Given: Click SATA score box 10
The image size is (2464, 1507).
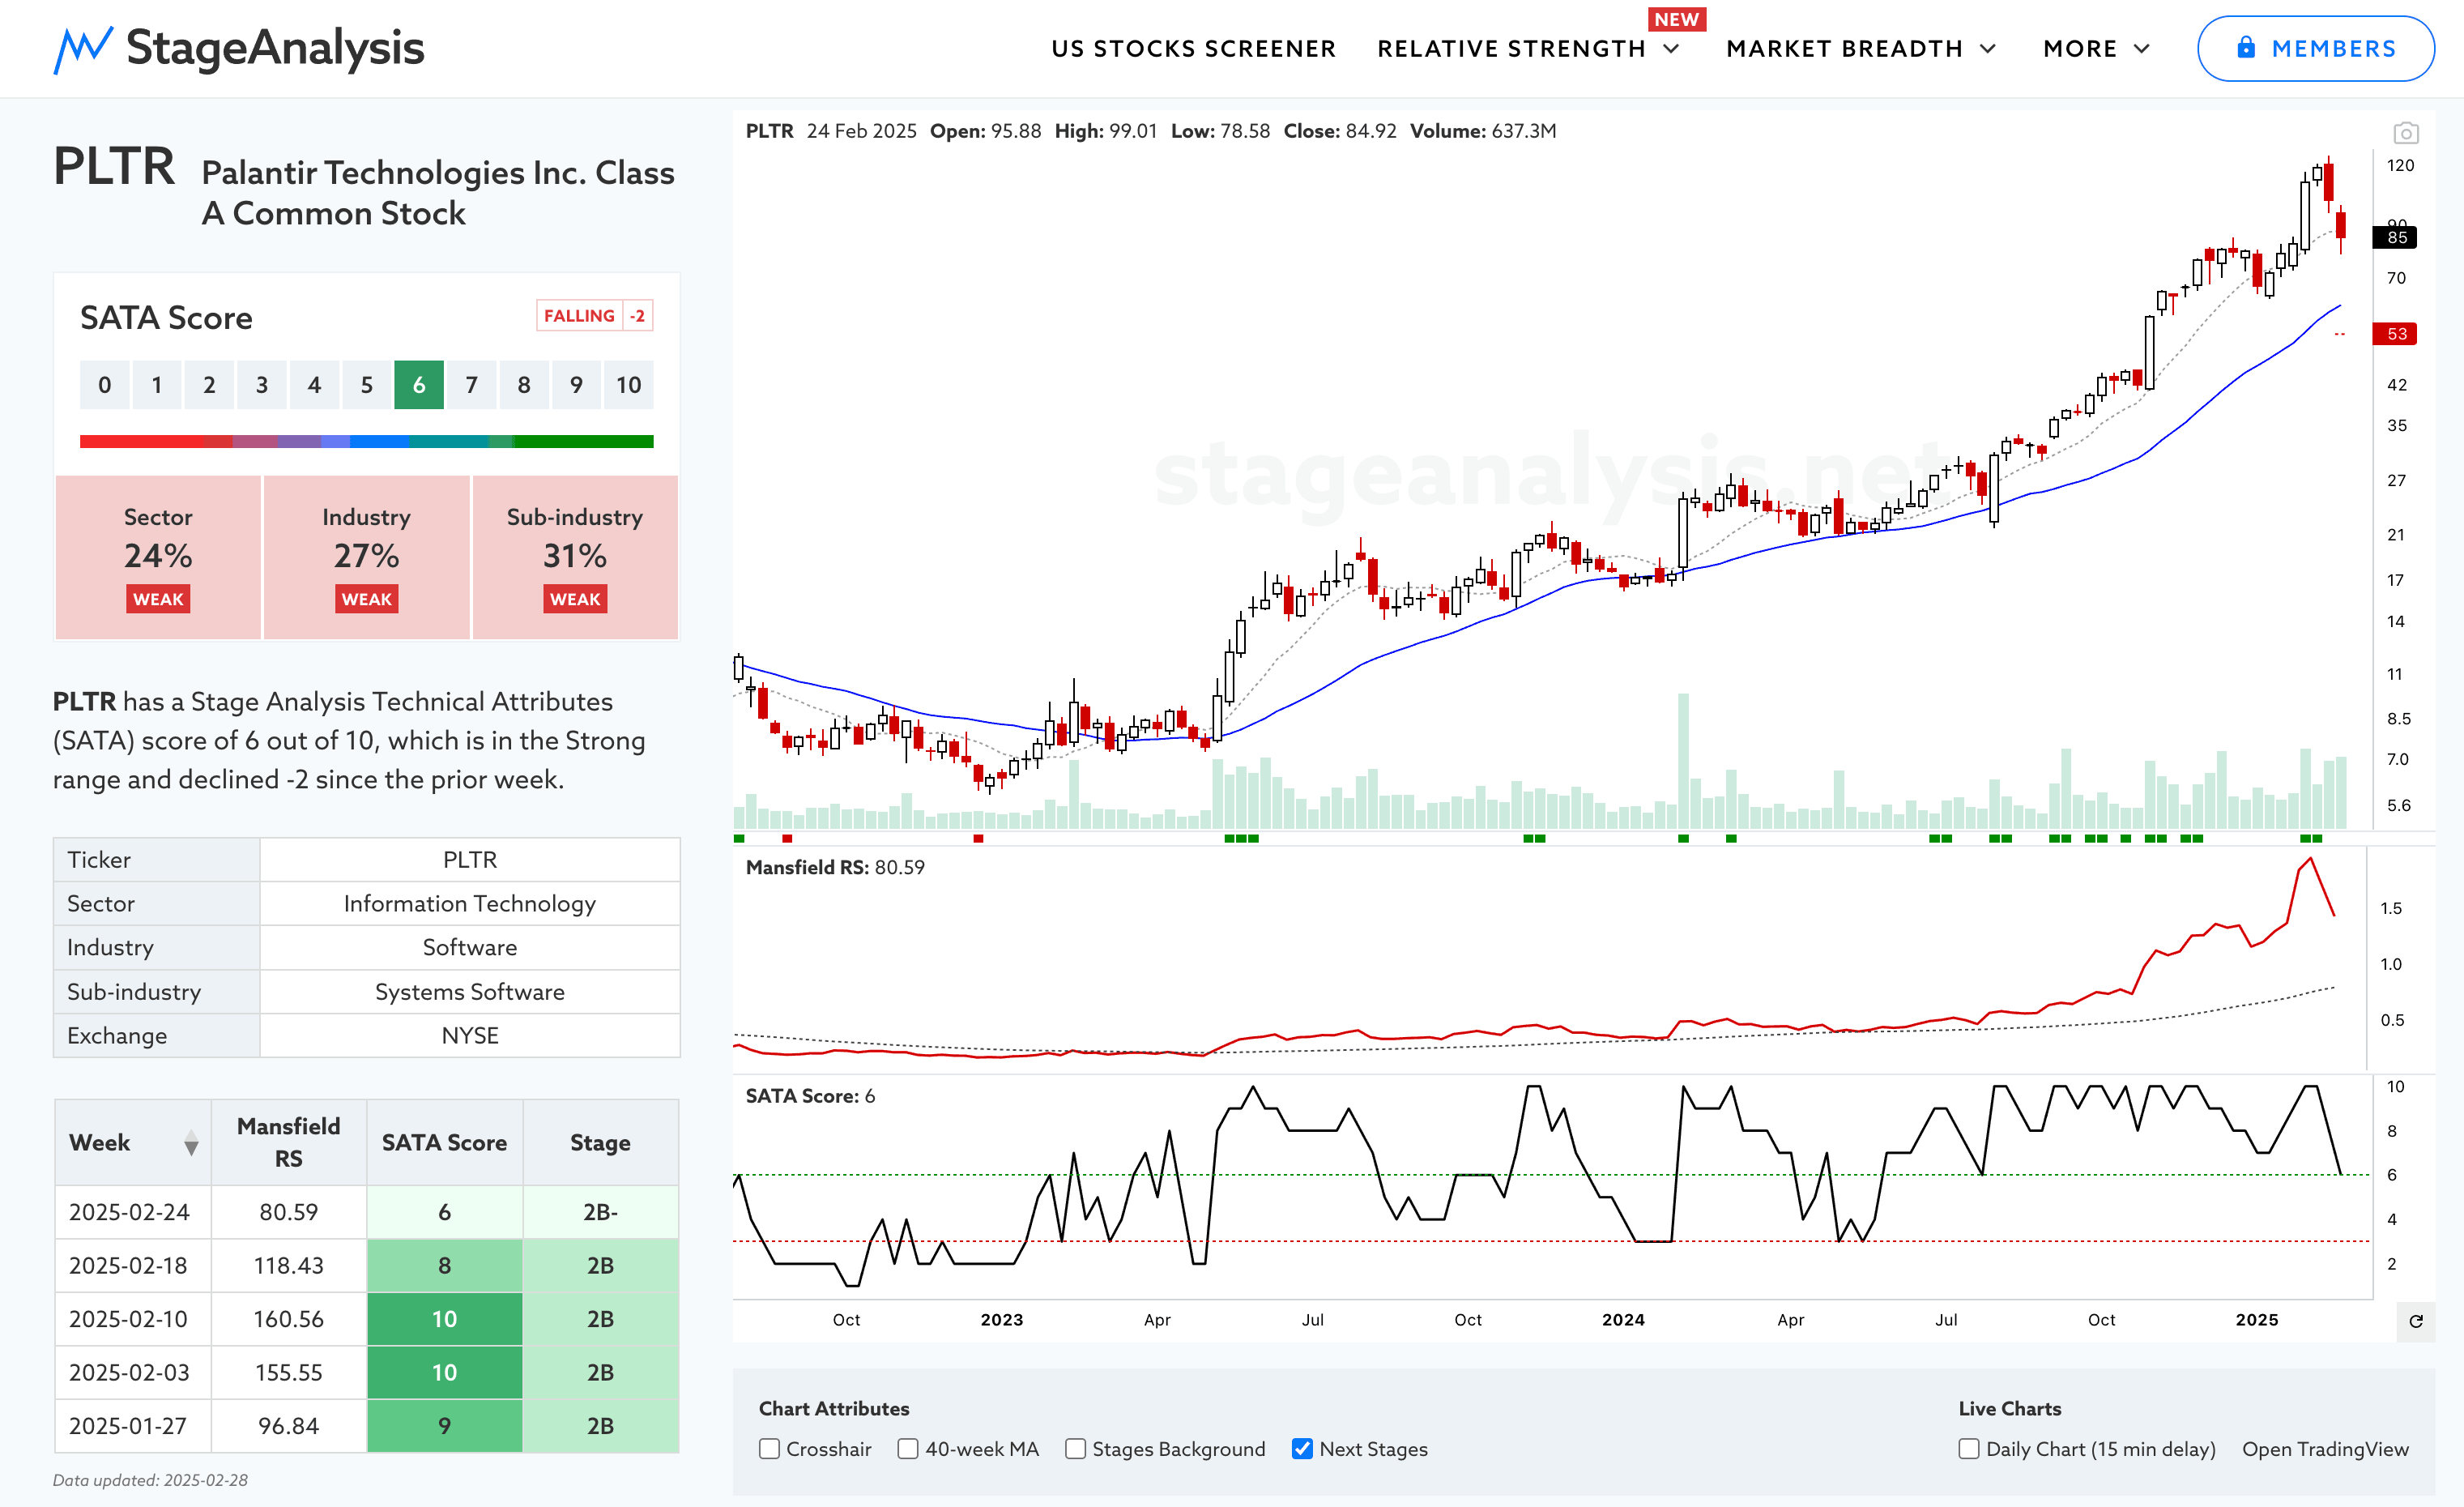Looking at the screenshot, I should click(629, 385).
